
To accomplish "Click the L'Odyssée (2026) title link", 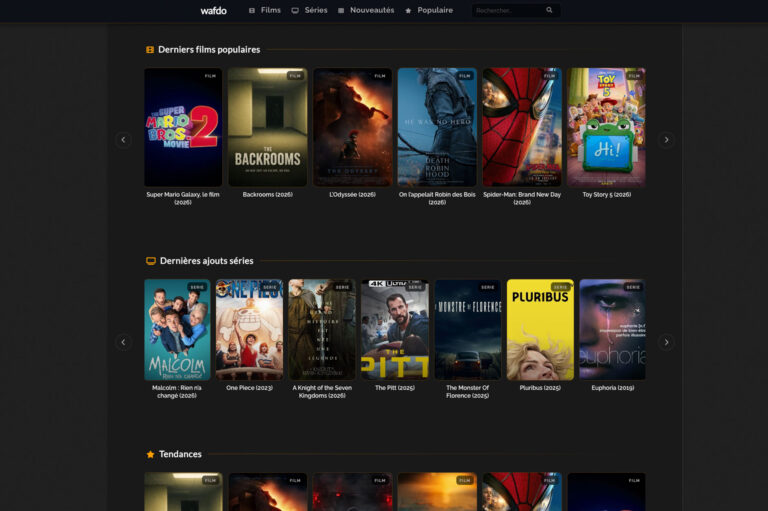I will 352,195.
